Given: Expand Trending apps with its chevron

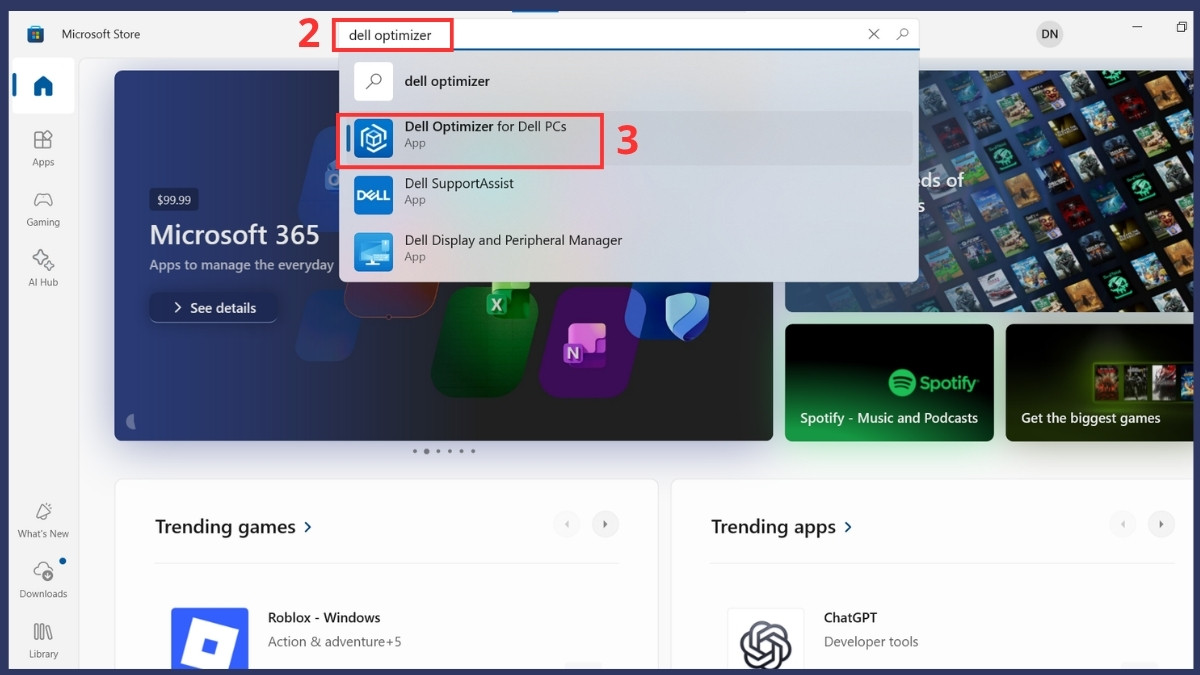Looking at the screenshot, I should (848, 527).
